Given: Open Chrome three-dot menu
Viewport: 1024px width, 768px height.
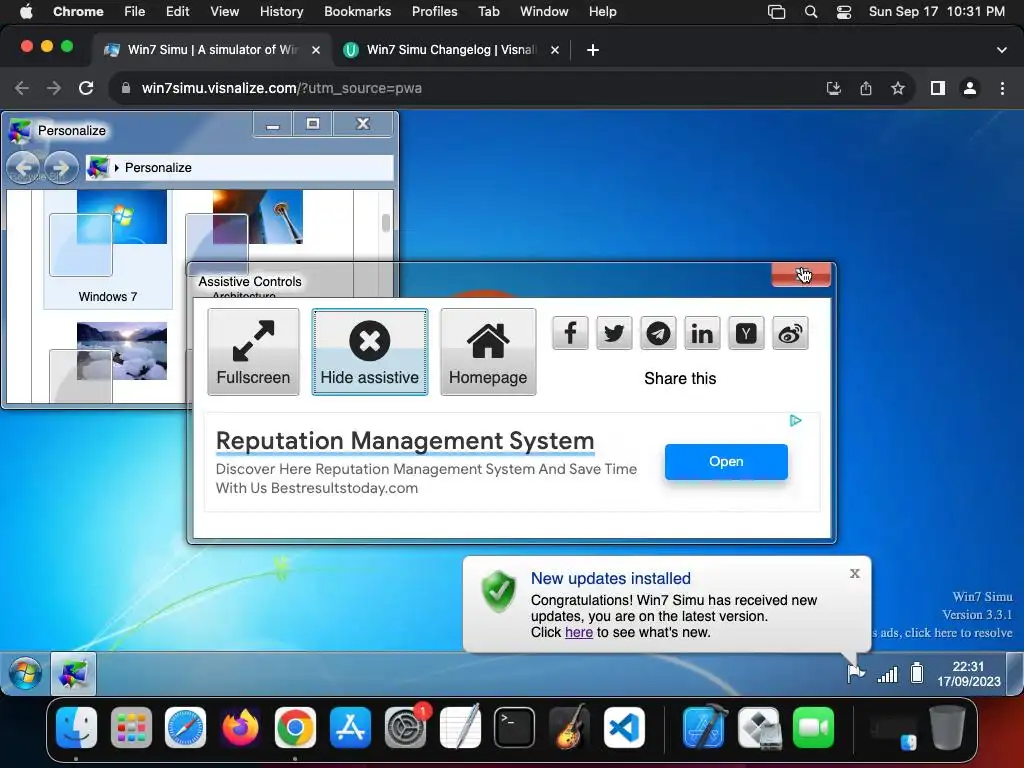Looking at the screenshot, I should click(x=1002, y=88).
